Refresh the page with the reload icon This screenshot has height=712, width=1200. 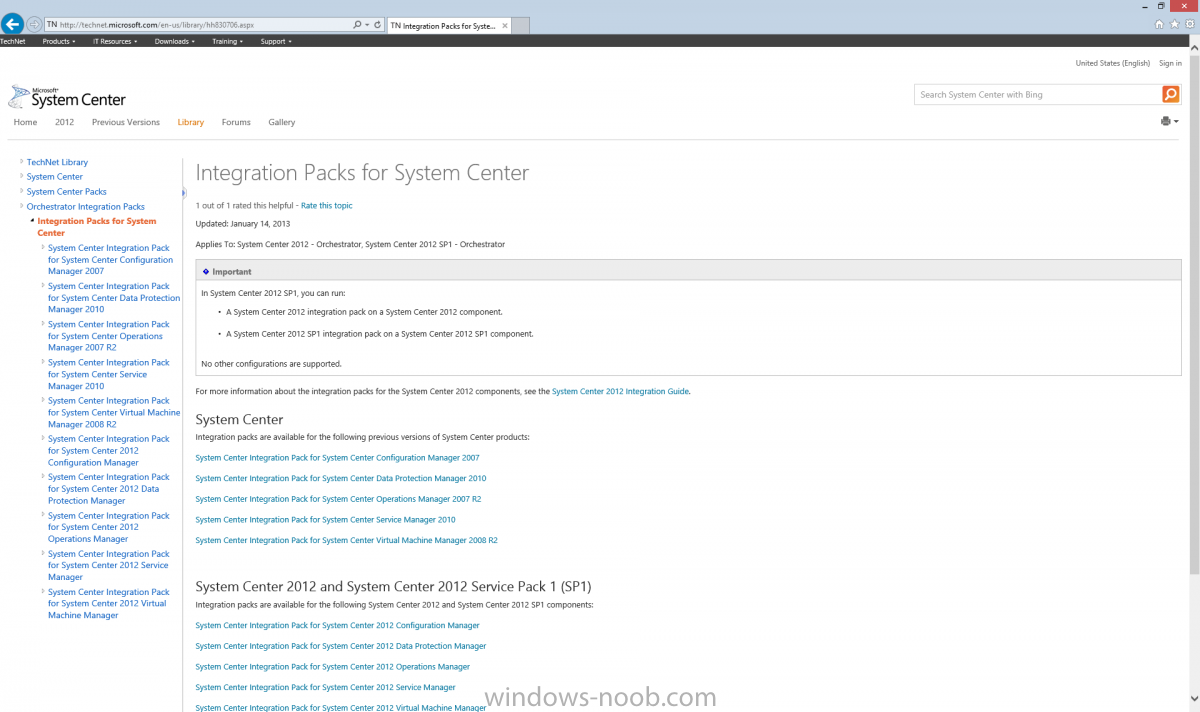378,24
